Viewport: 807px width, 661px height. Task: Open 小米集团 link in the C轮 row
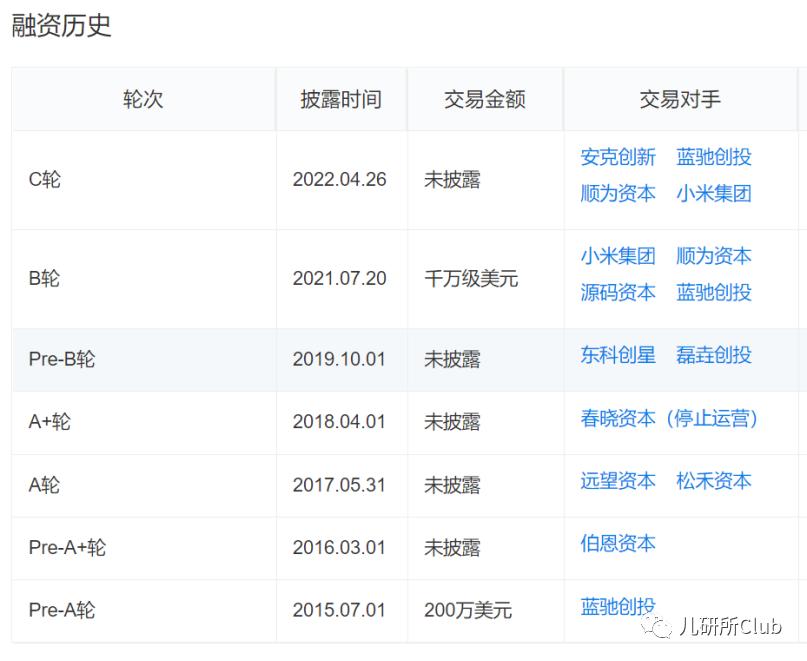(x=714, y=194)
